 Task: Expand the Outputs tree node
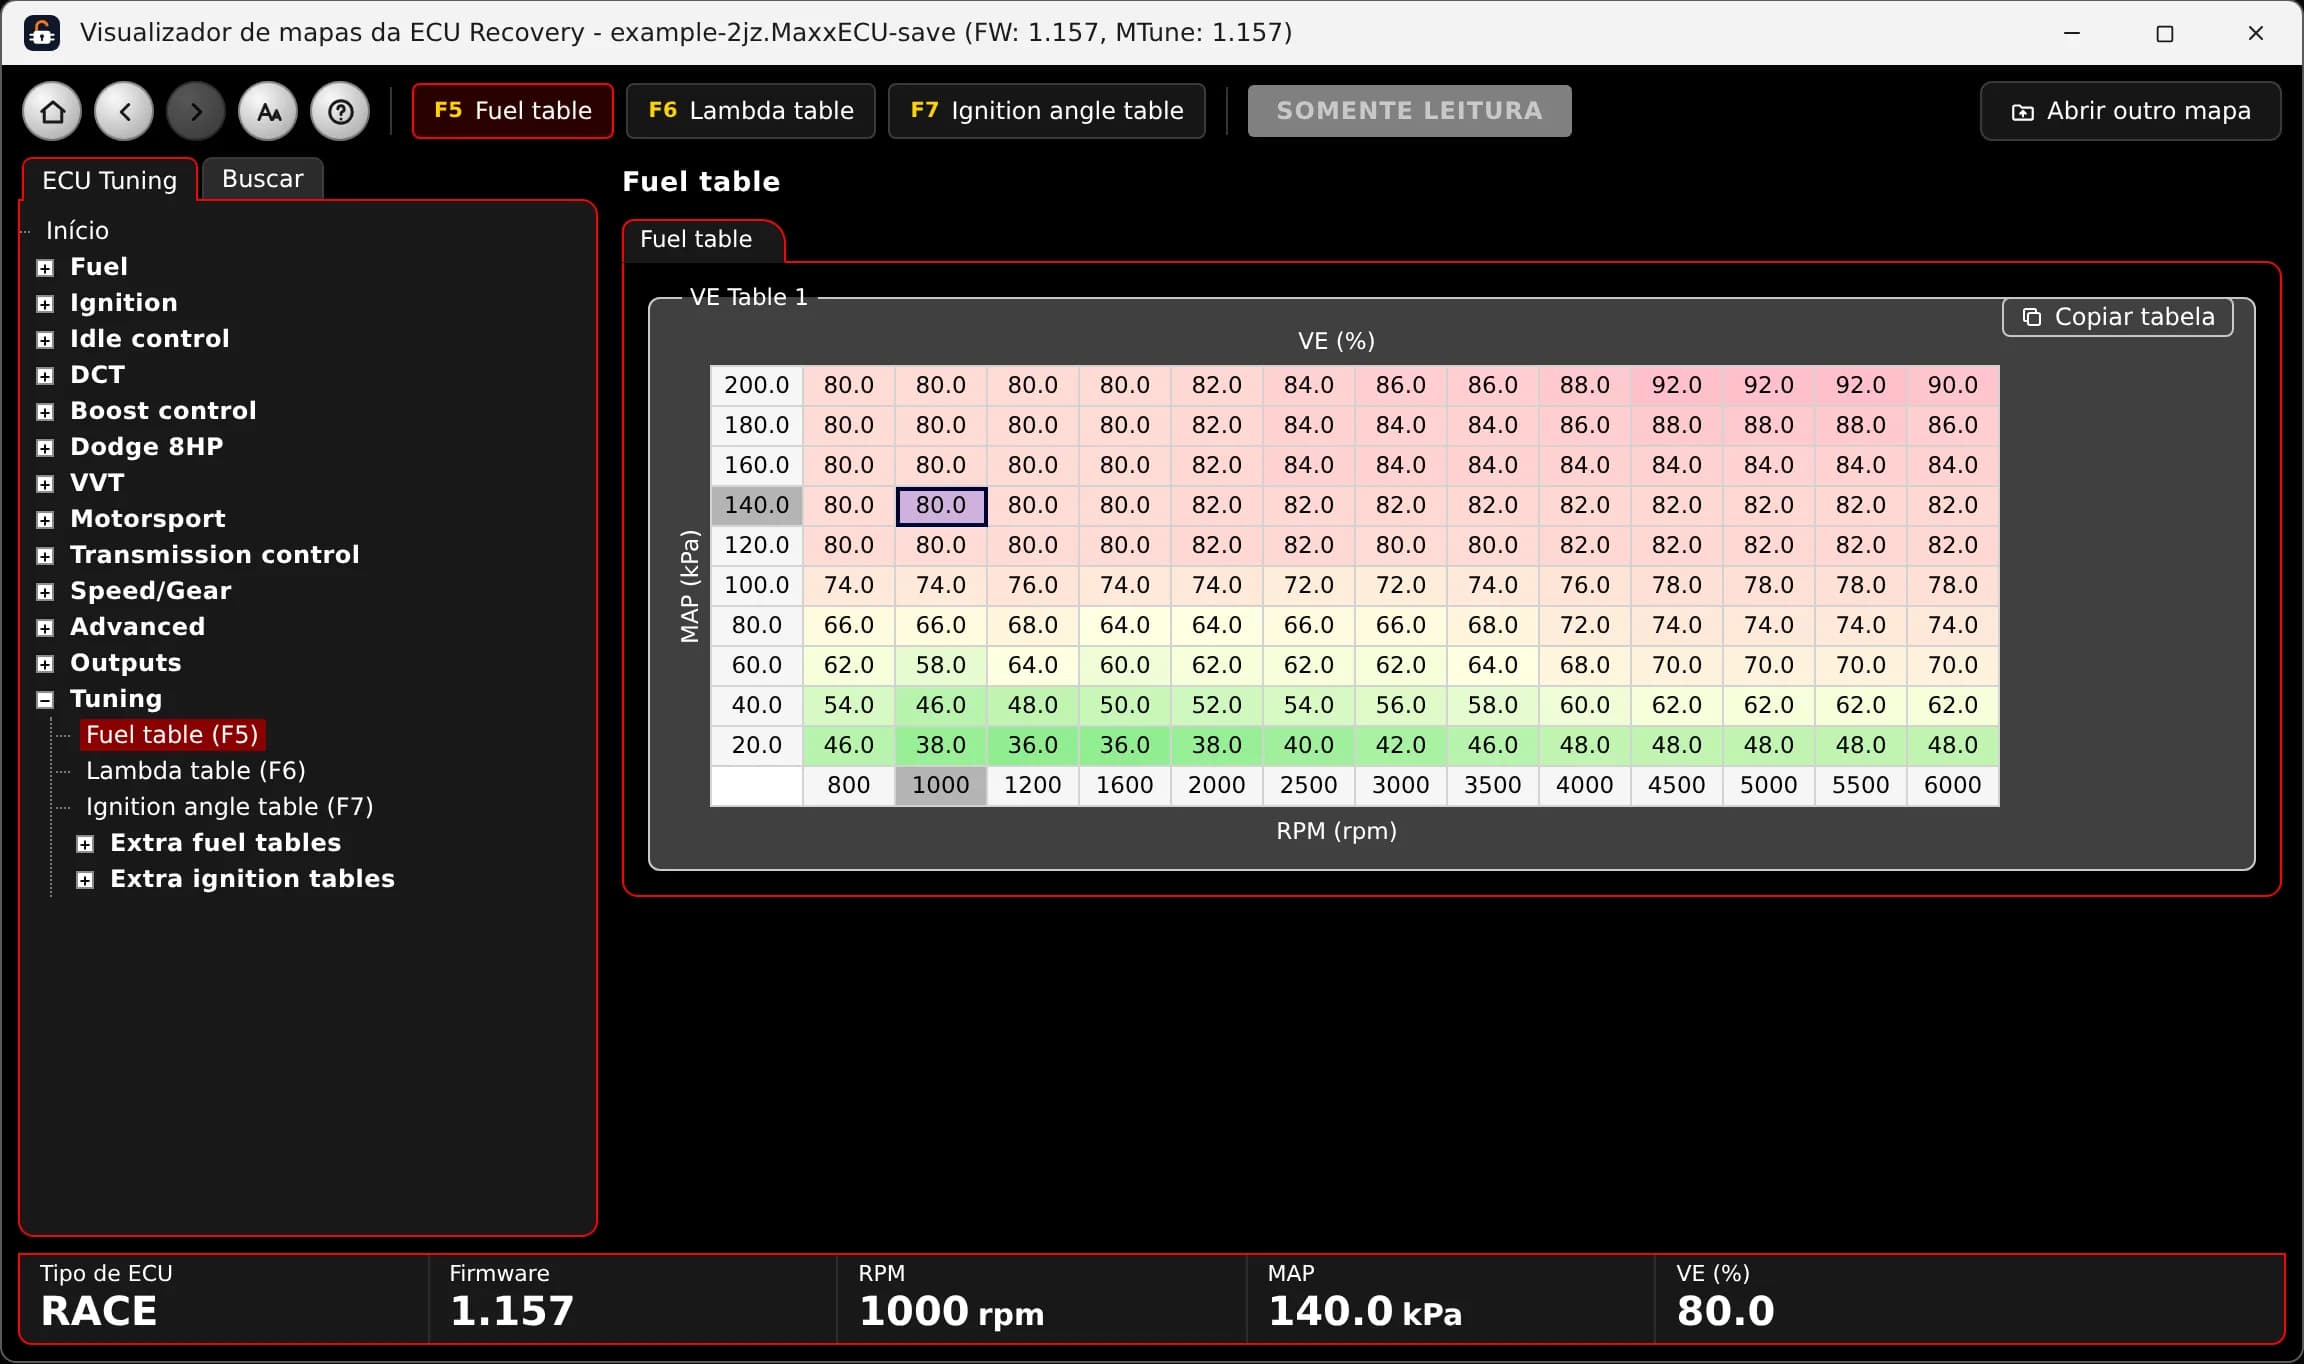click(45, 664)
